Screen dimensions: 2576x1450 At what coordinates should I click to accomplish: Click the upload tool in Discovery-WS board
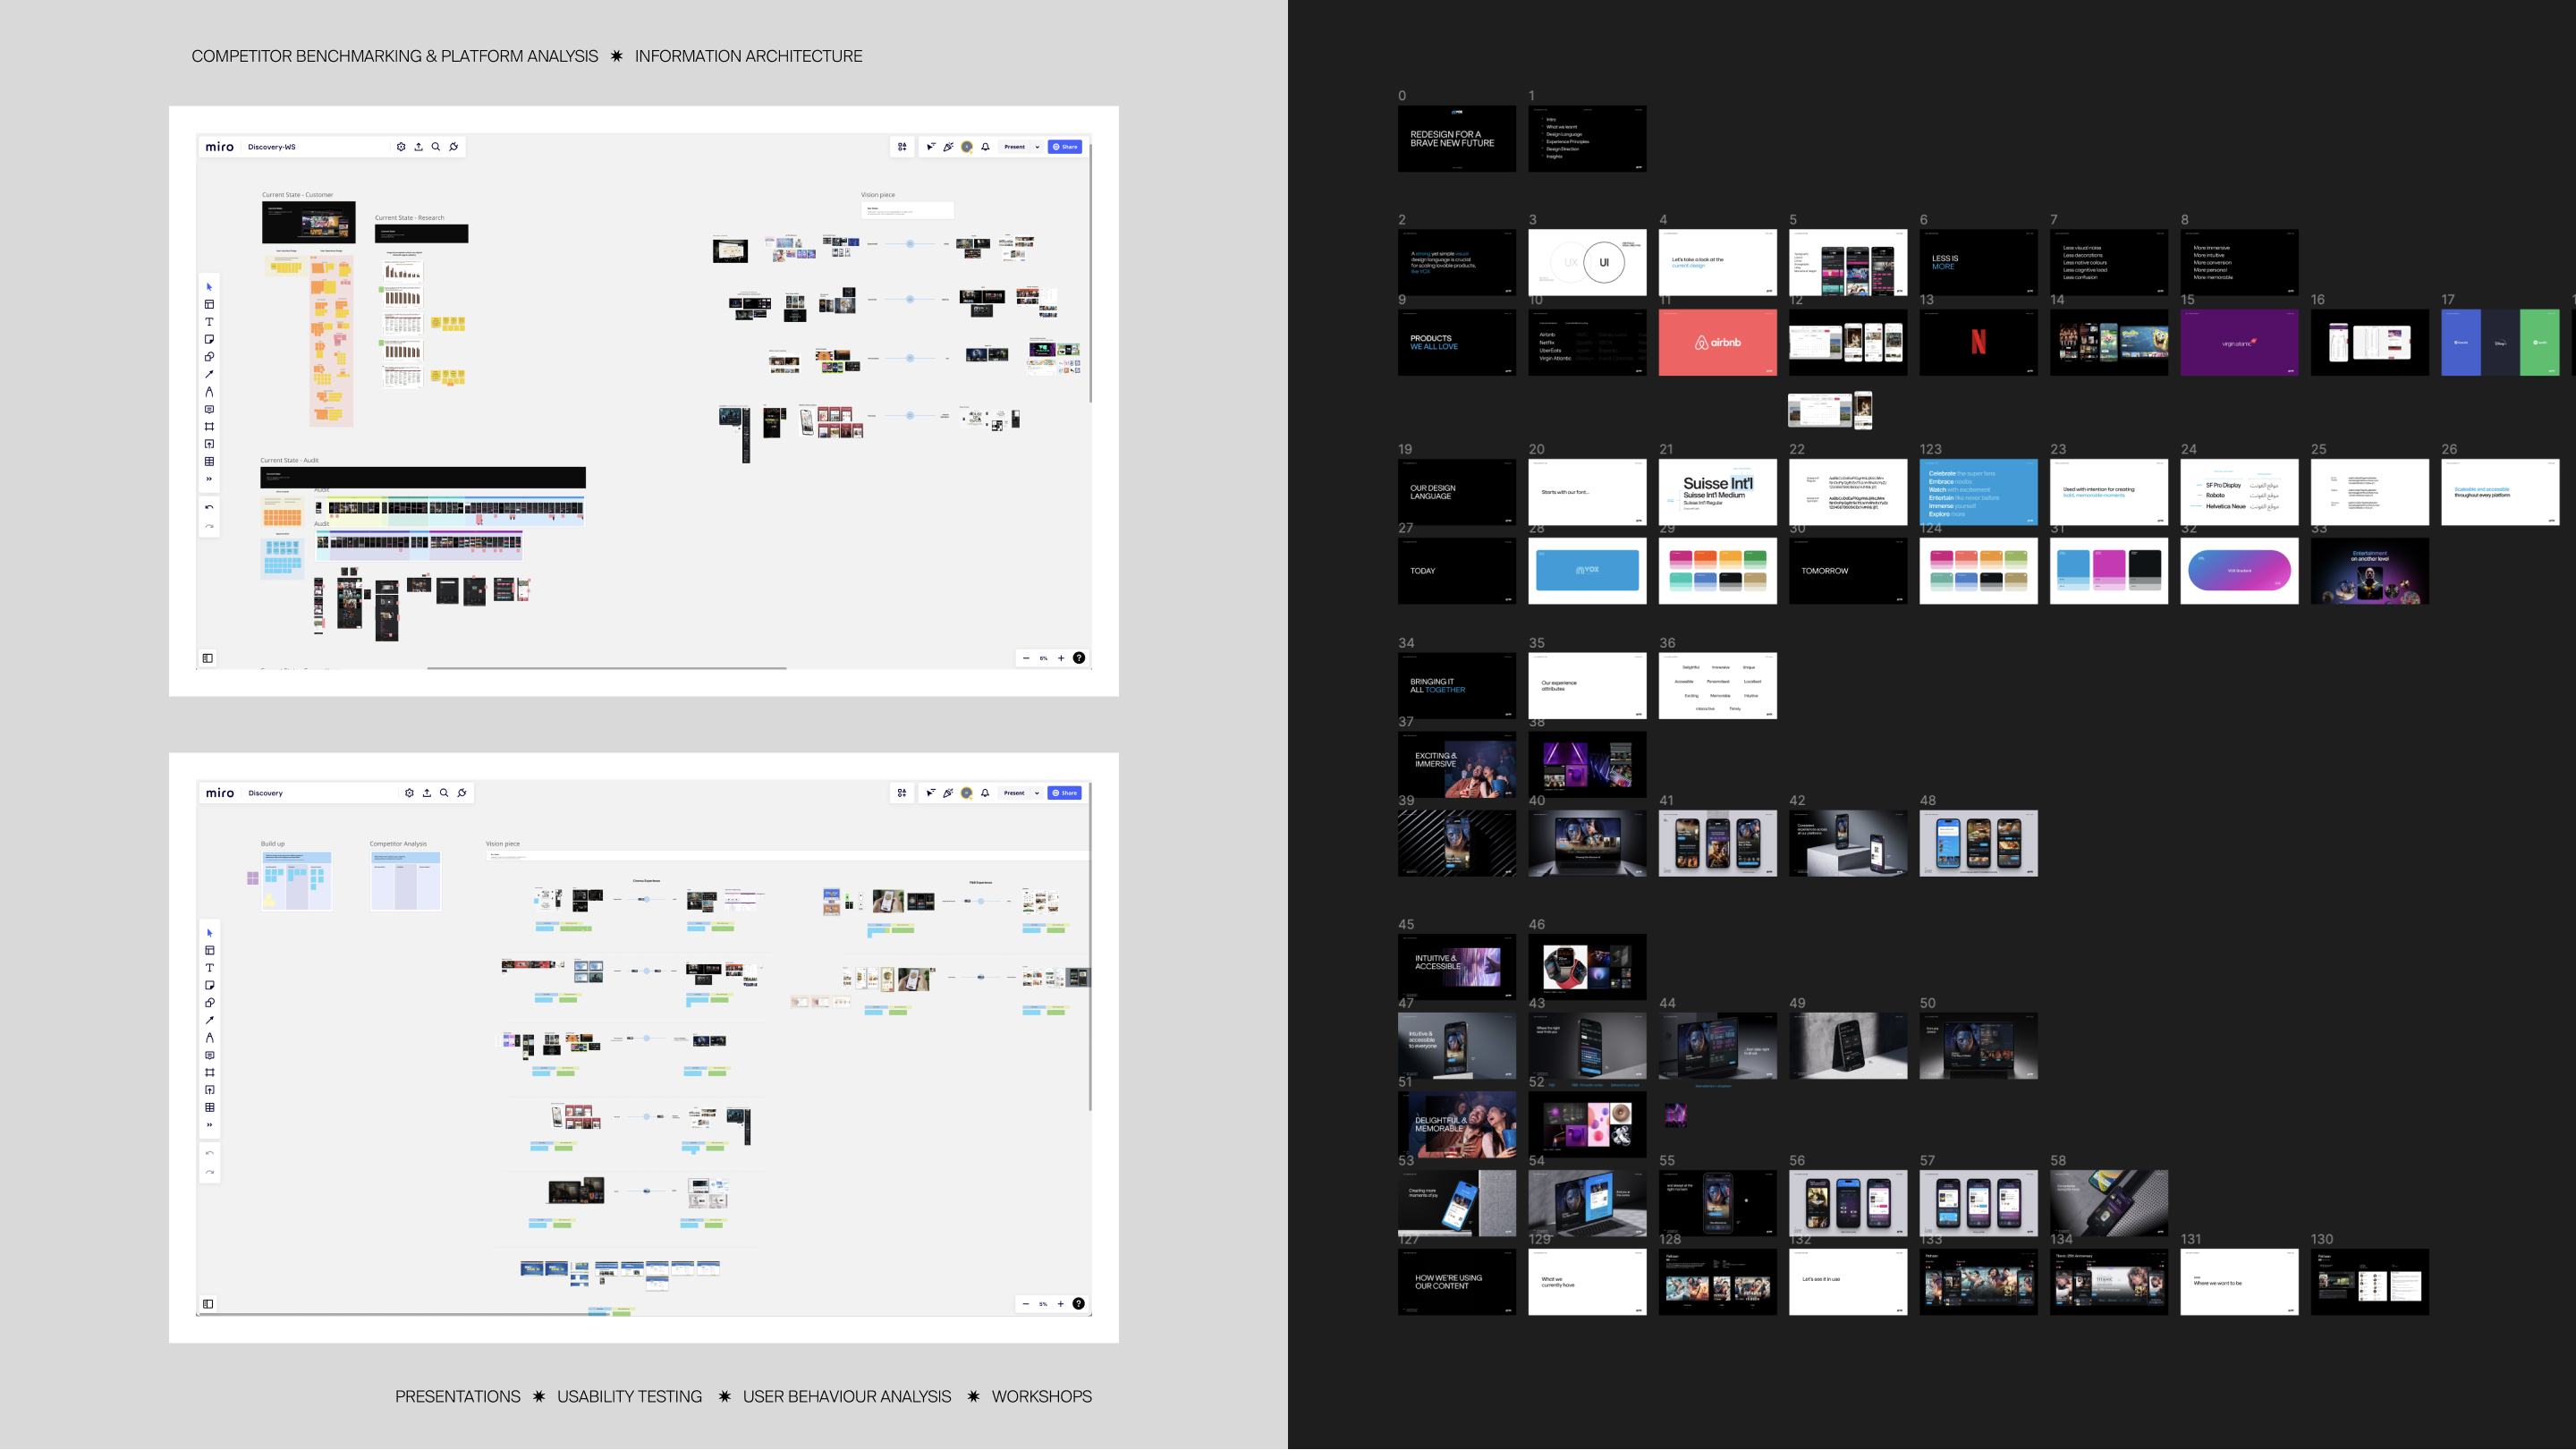pyautogui.click(x=209, y=444)
